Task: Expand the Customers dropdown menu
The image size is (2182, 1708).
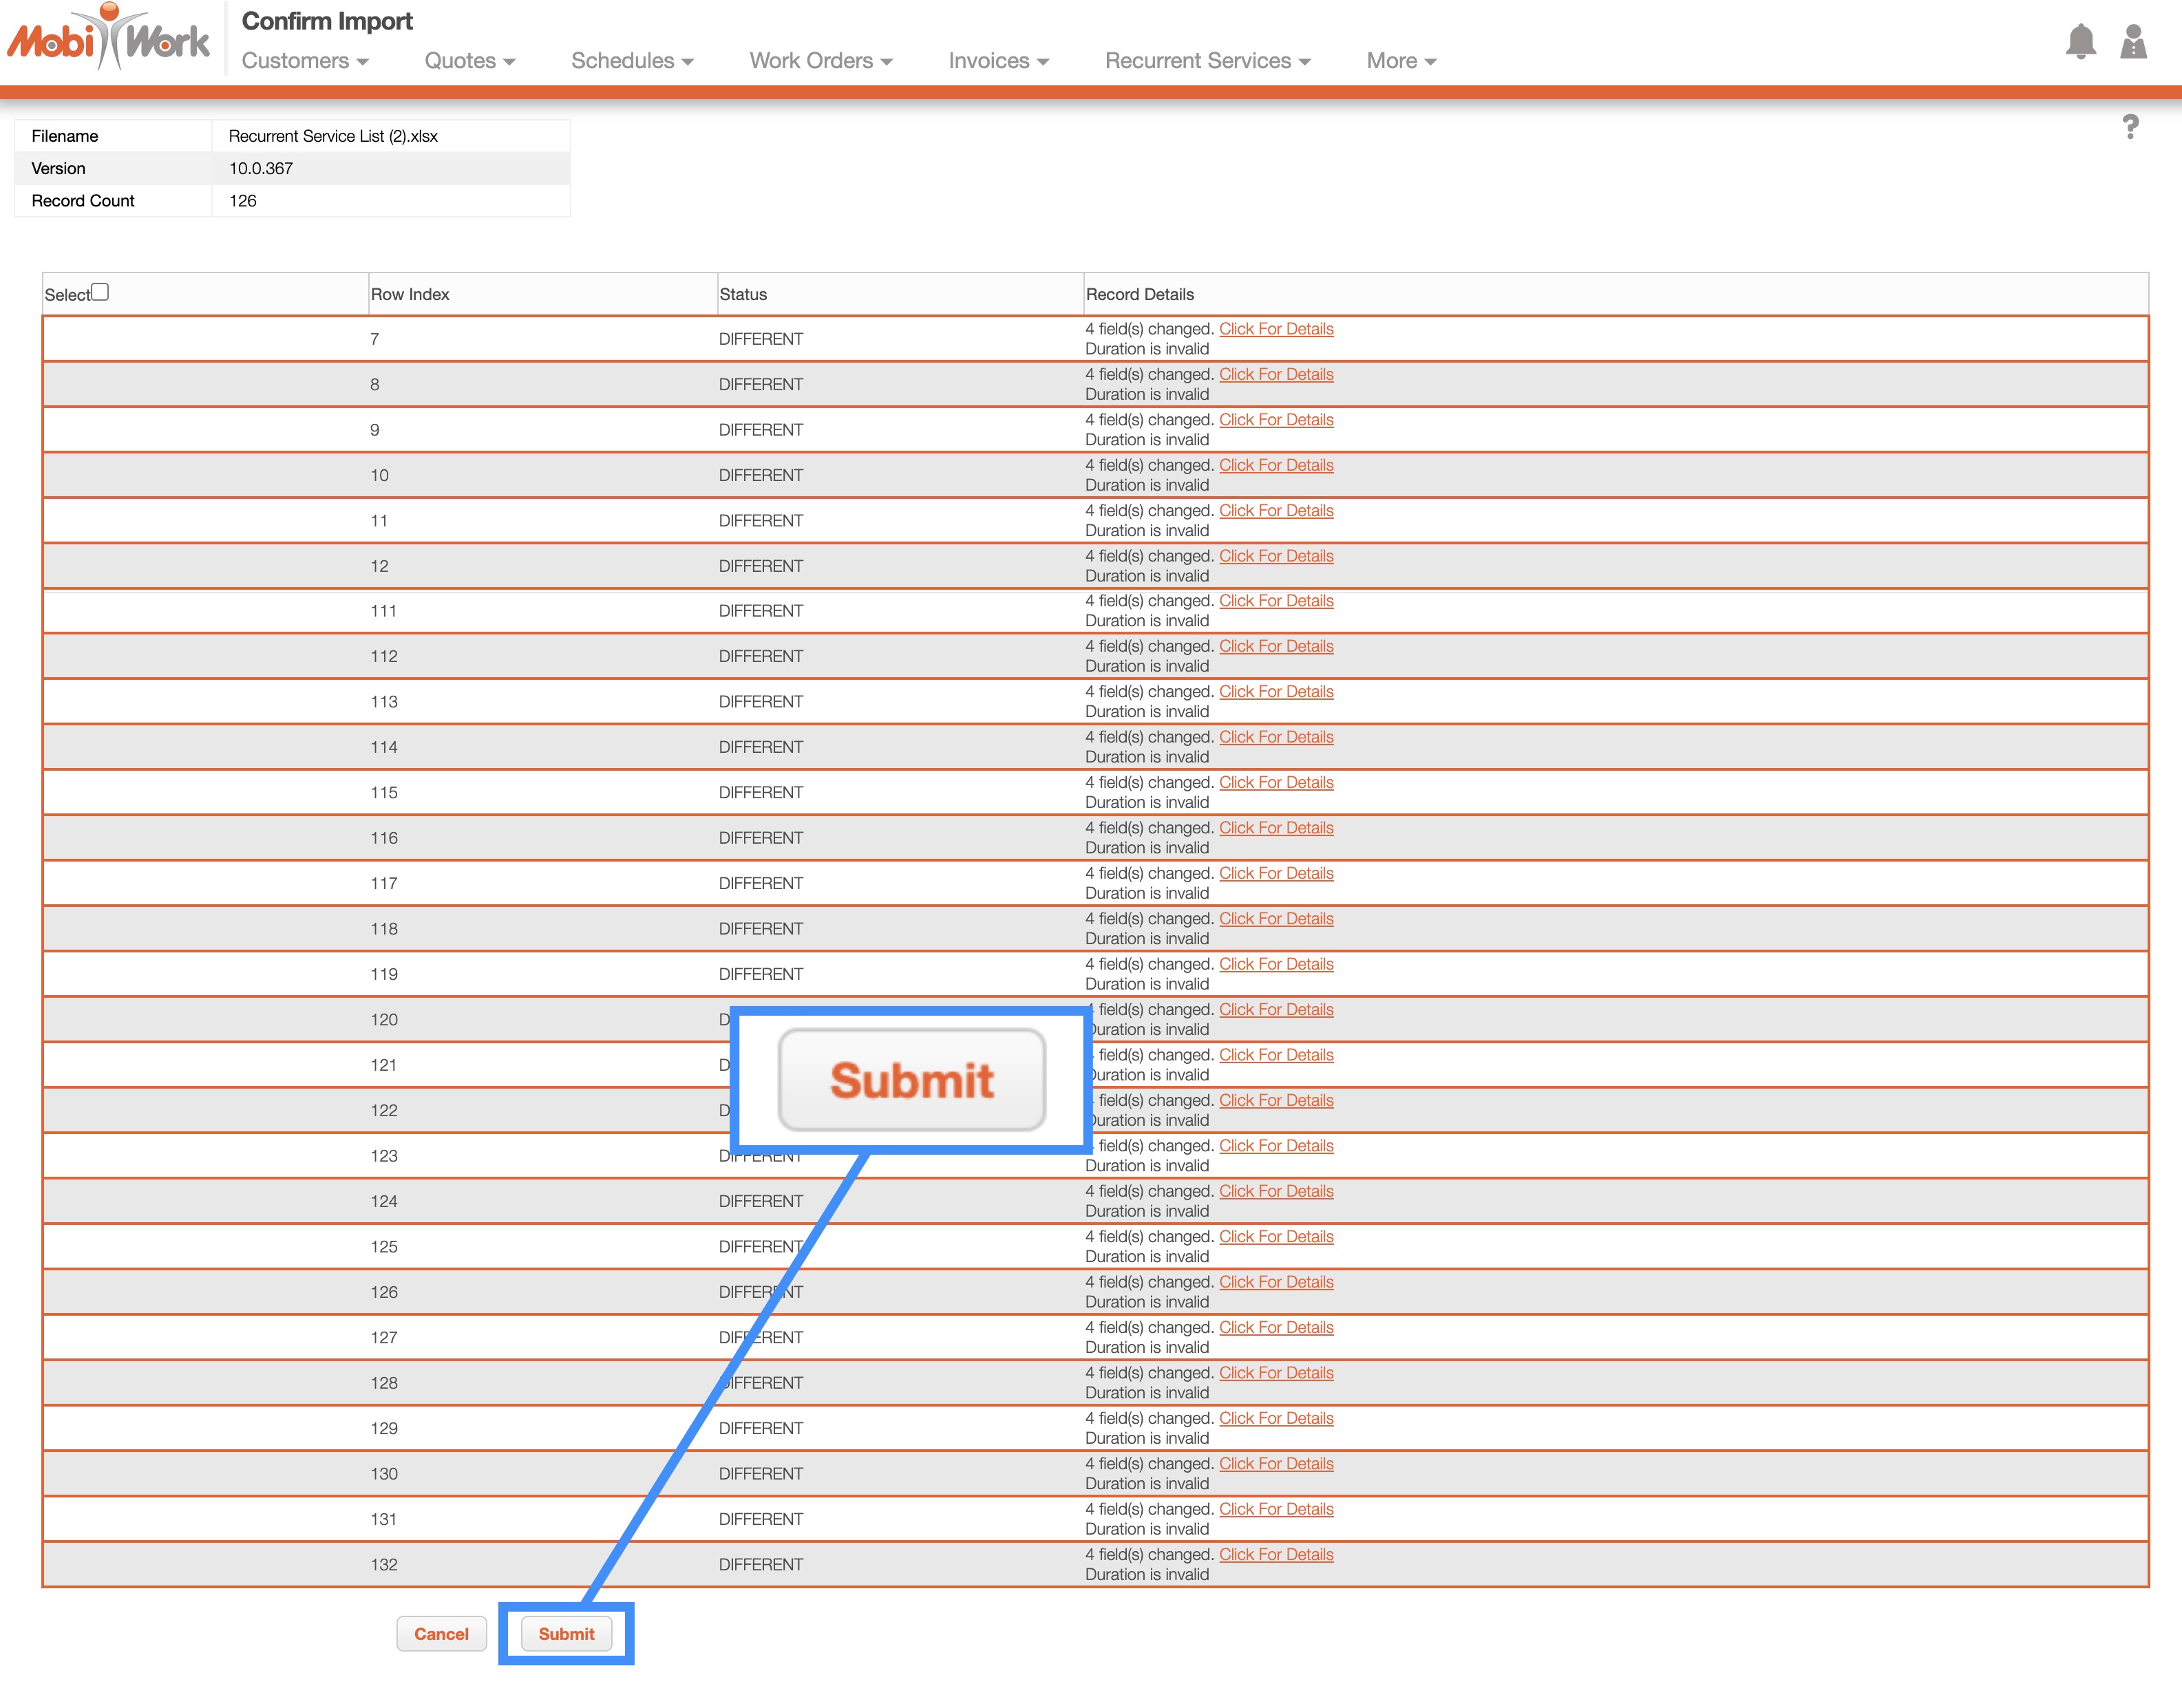Action: 305,61
